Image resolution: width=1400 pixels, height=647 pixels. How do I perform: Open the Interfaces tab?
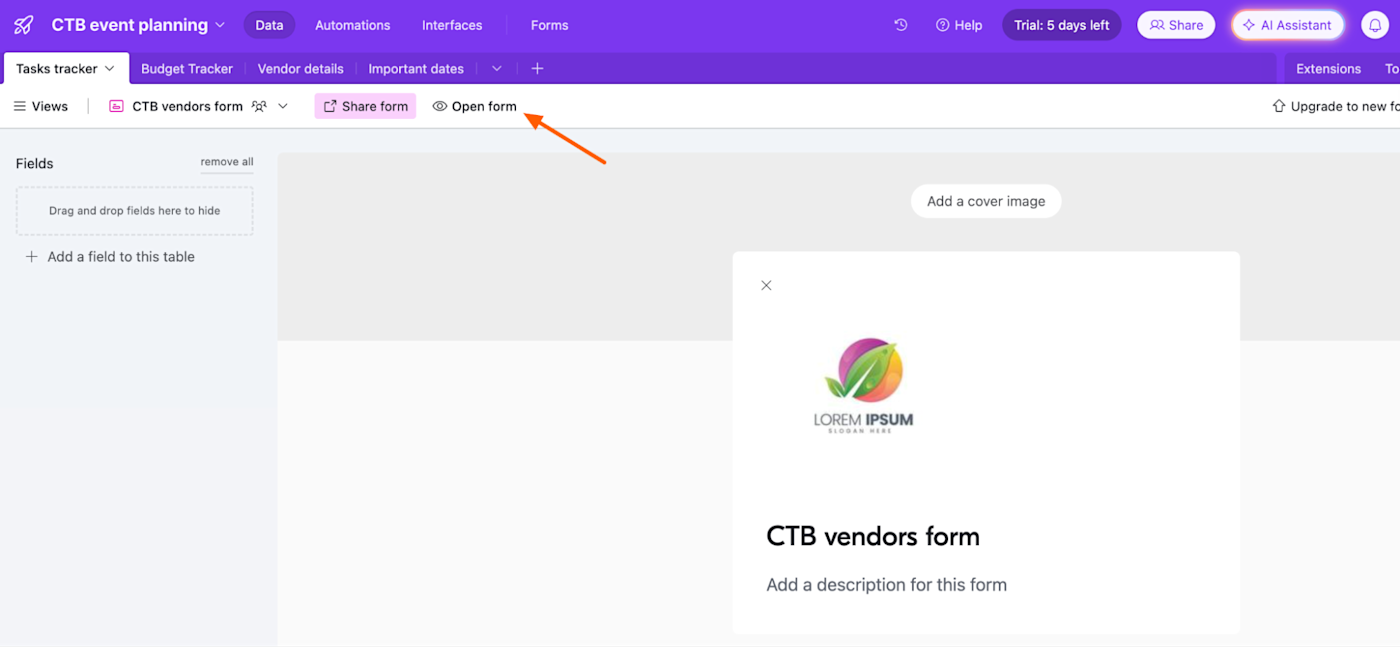coord(452,25)
